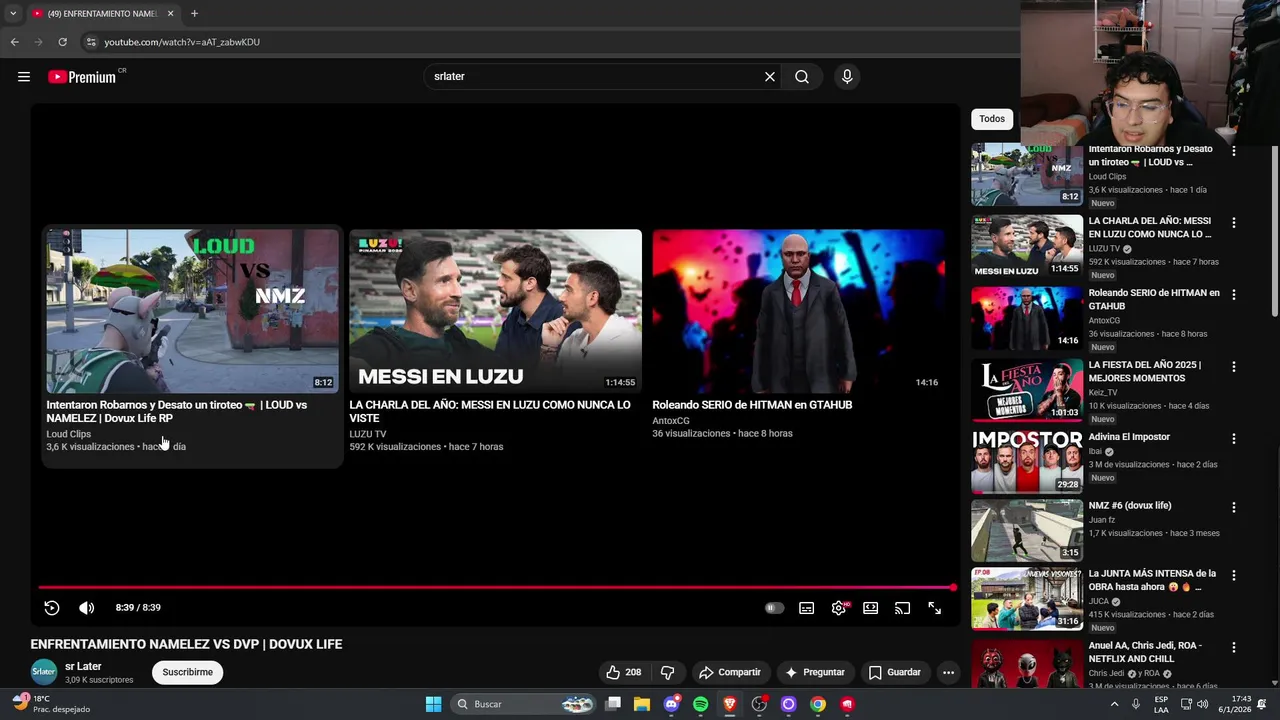This screenshot has width=1280, height=720.
Task: Go back in the browser
Action: pos(14,42)
